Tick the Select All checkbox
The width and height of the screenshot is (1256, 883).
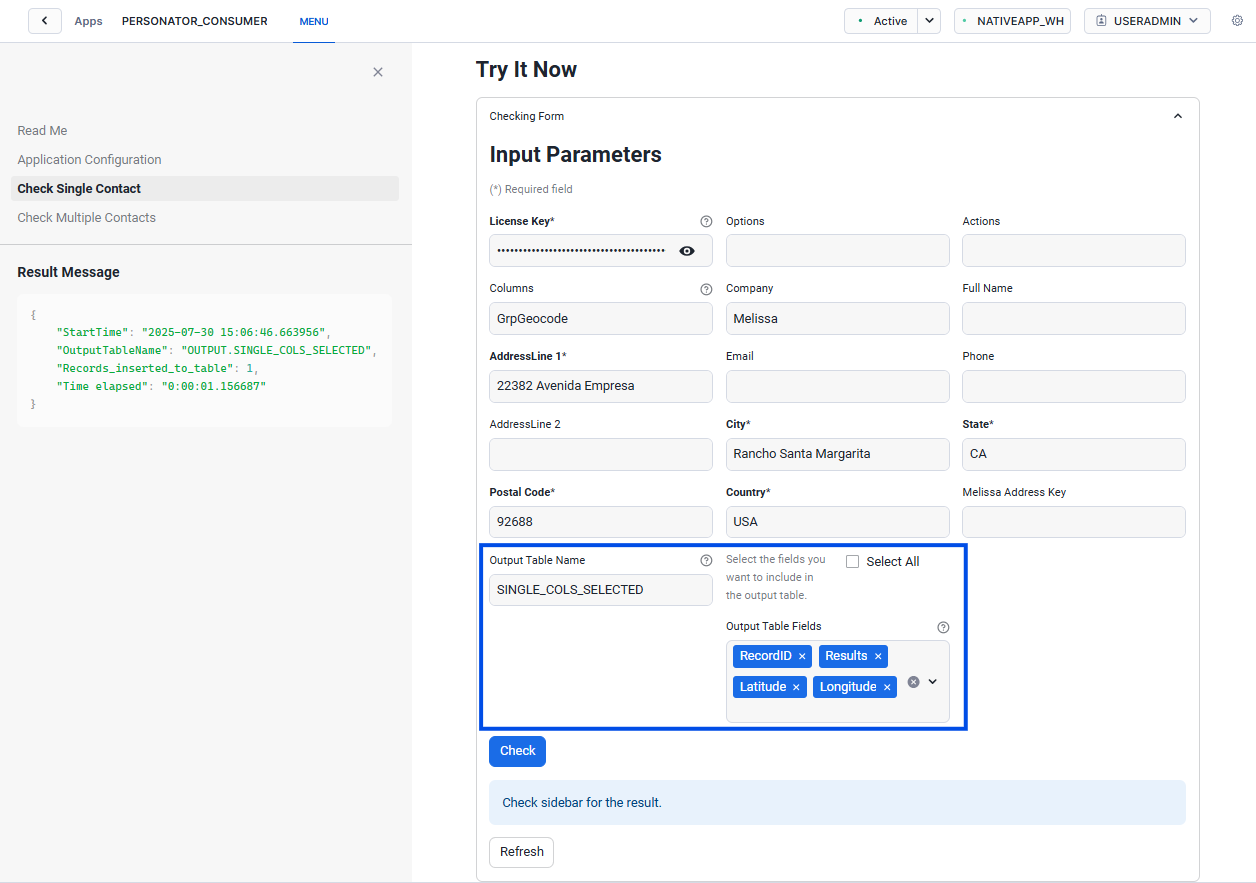(853, 562)
